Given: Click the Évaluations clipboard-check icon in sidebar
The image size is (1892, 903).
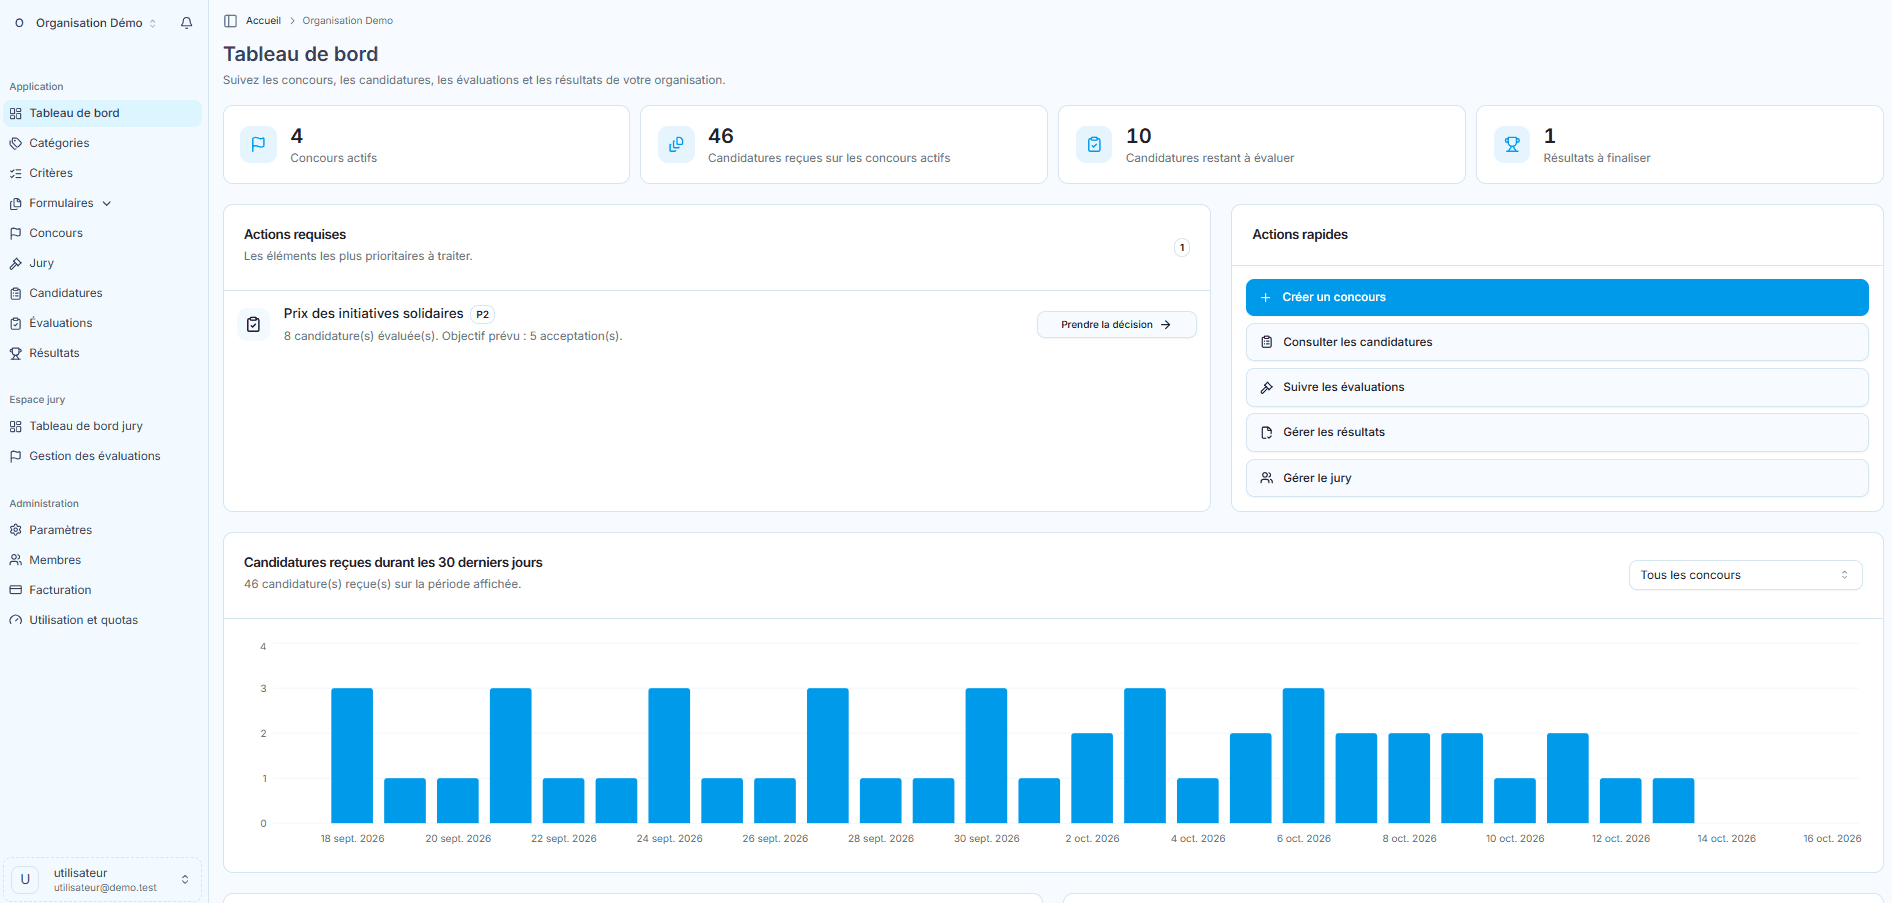Looking at the screenshot, I should pyautogui.click(x=16, y=323).
